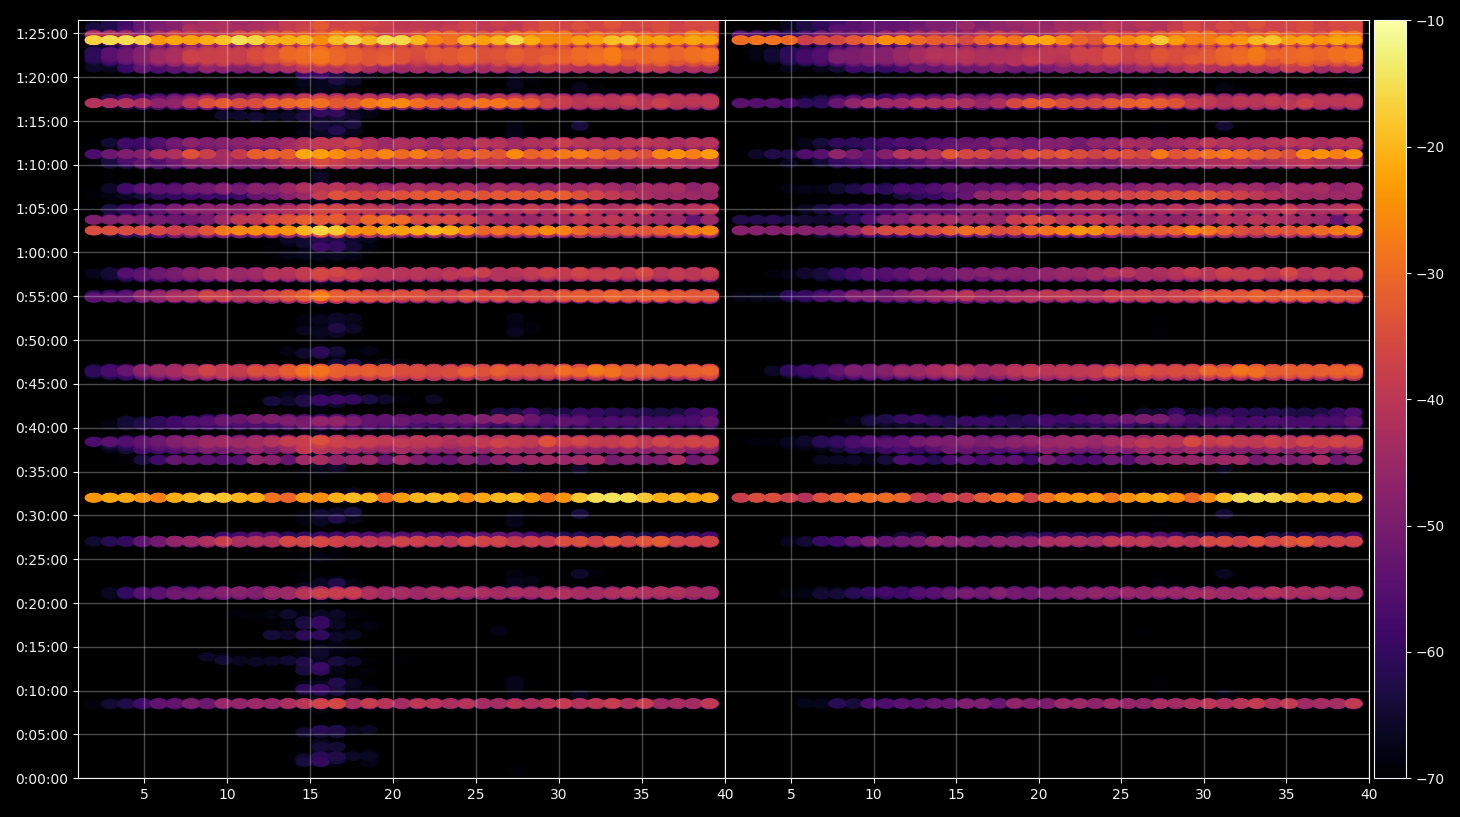Select the 1:20:00 y-axis tick label

pyautogui.click(x=42, y=78)
